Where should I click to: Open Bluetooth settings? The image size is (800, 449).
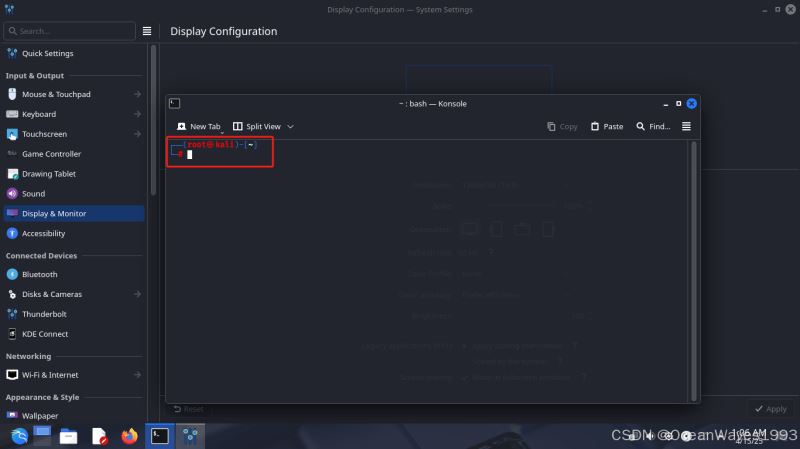coord(39,274)
